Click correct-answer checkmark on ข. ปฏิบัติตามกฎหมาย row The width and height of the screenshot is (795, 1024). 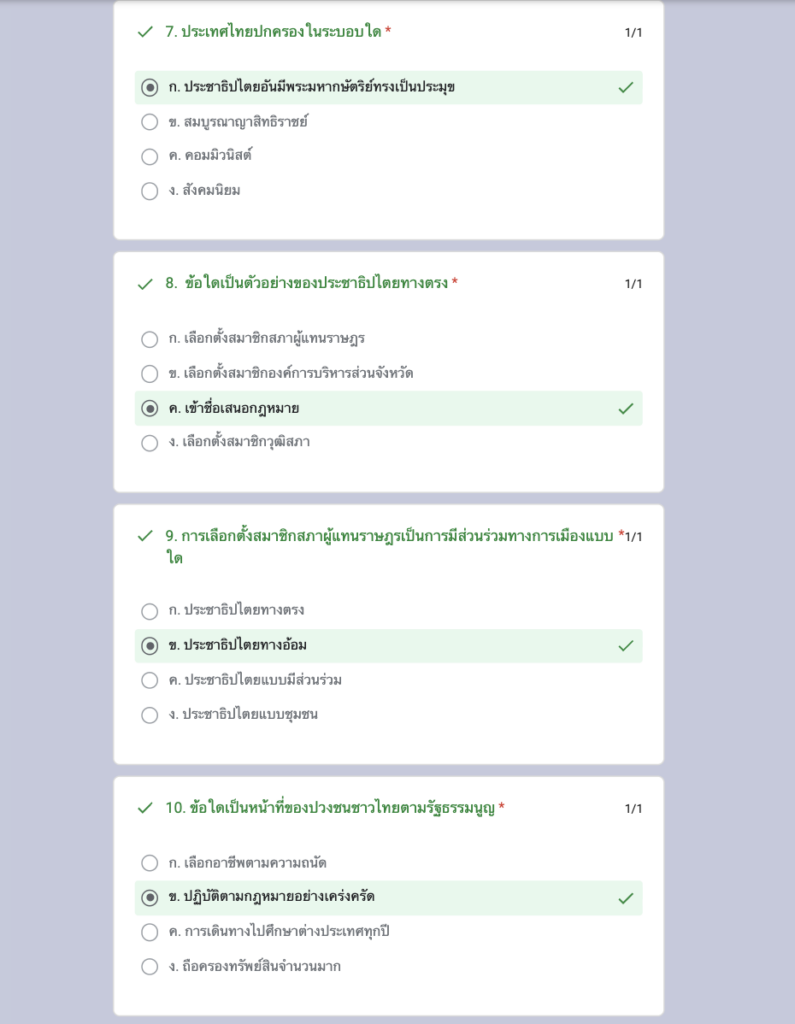626,899
